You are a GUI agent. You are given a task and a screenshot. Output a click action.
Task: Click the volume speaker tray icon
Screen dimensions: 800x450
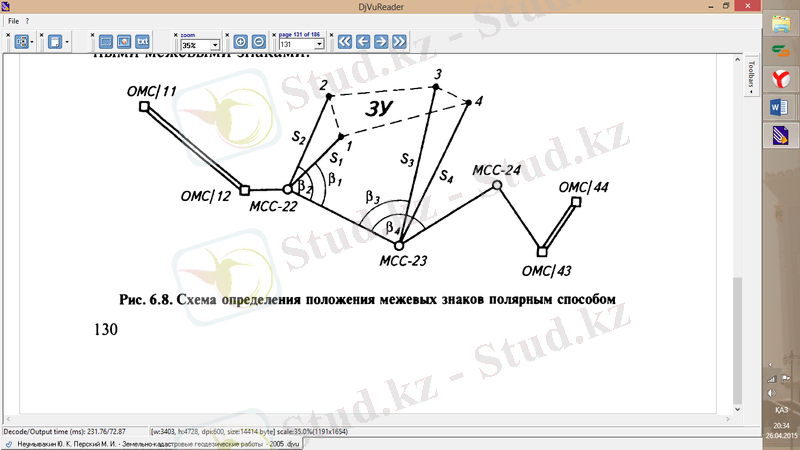pos(771,393)
